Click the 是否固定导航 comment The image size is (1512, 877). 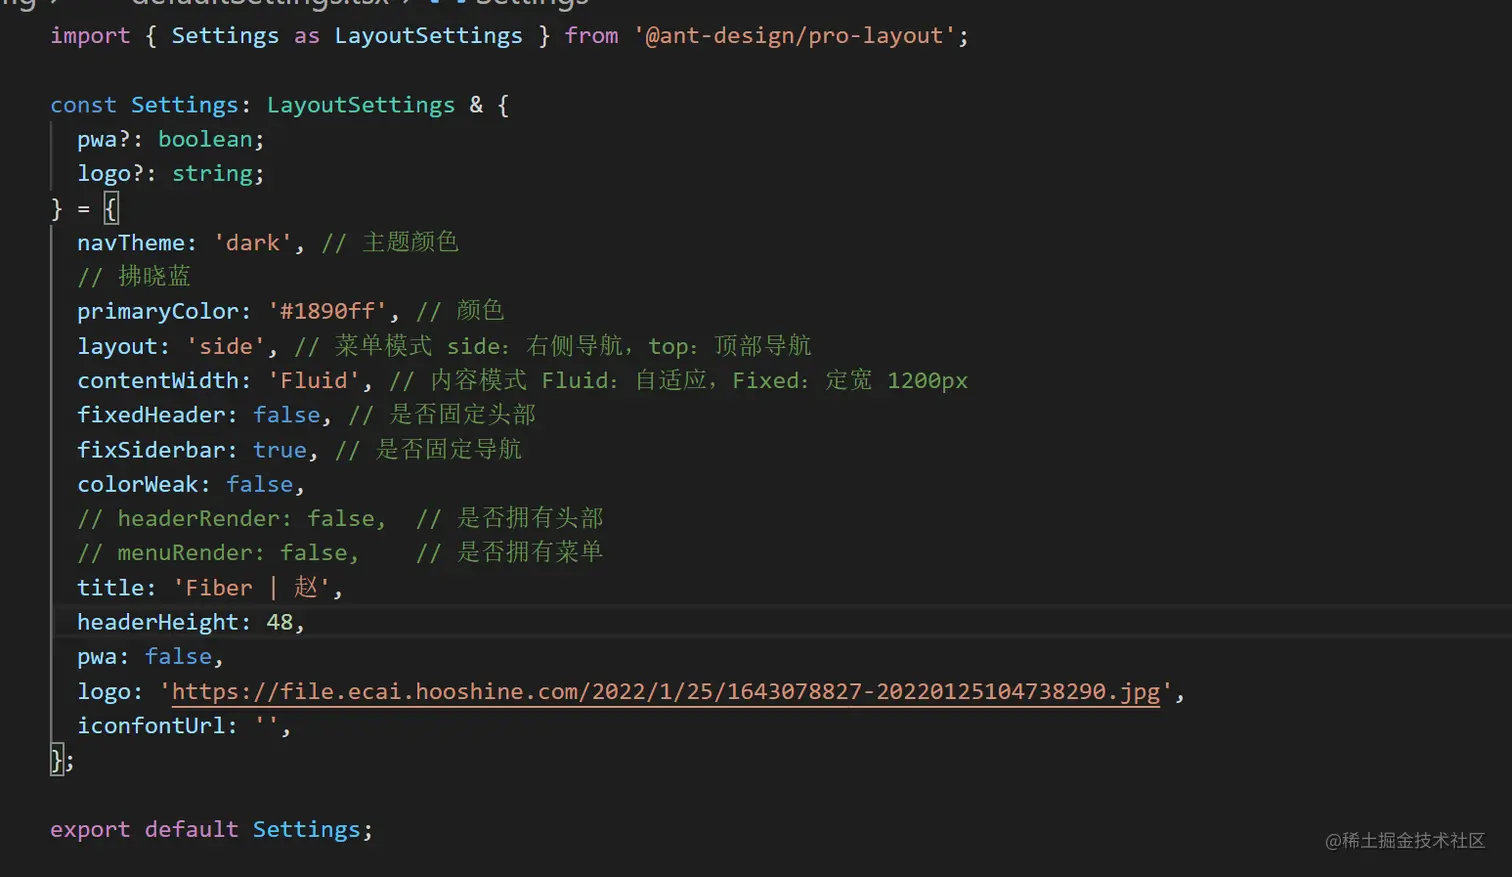click(428, 450)
